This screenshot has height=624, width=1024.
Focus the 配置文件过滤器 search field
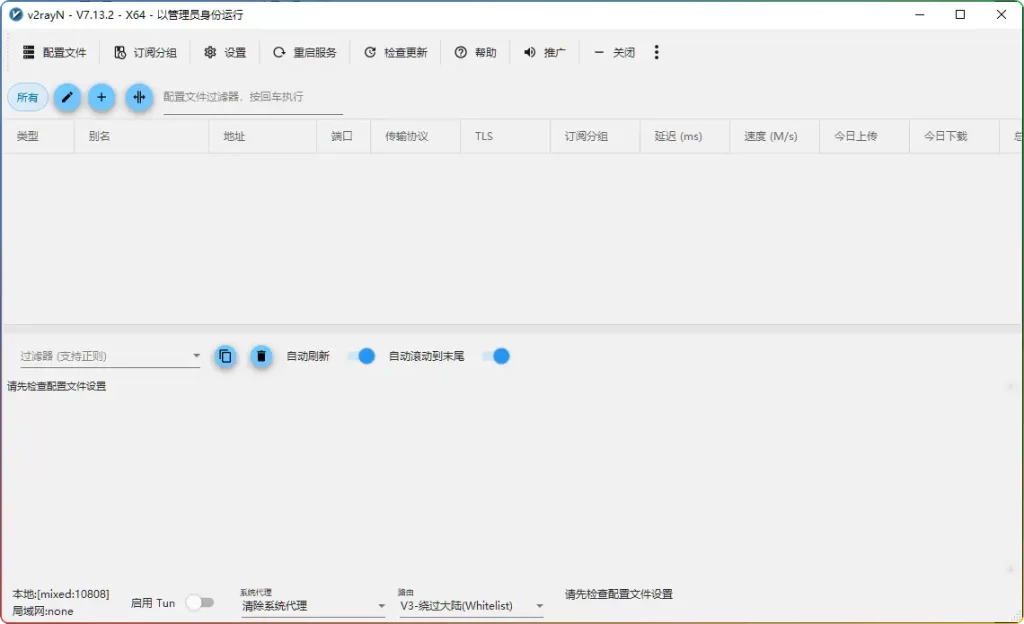click(x=253, y=97)
